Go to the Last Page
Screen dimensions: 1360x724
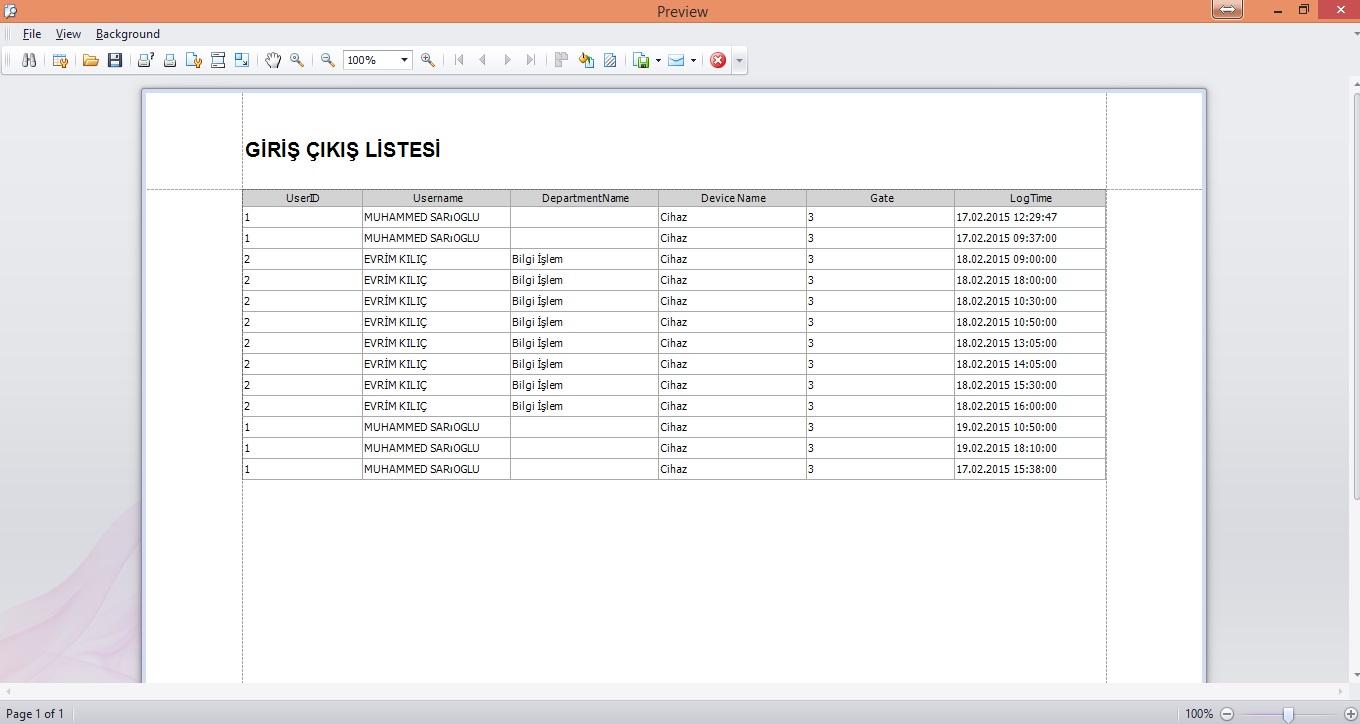point(531,60)
